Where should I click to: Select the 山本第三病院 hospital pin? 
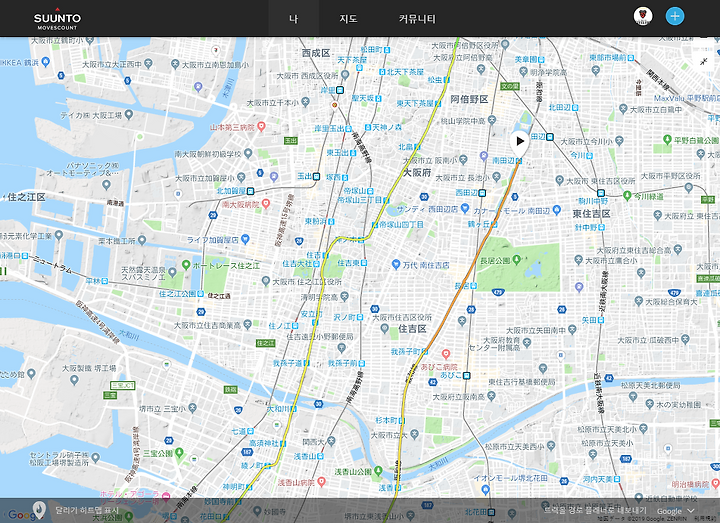(261, 126)
